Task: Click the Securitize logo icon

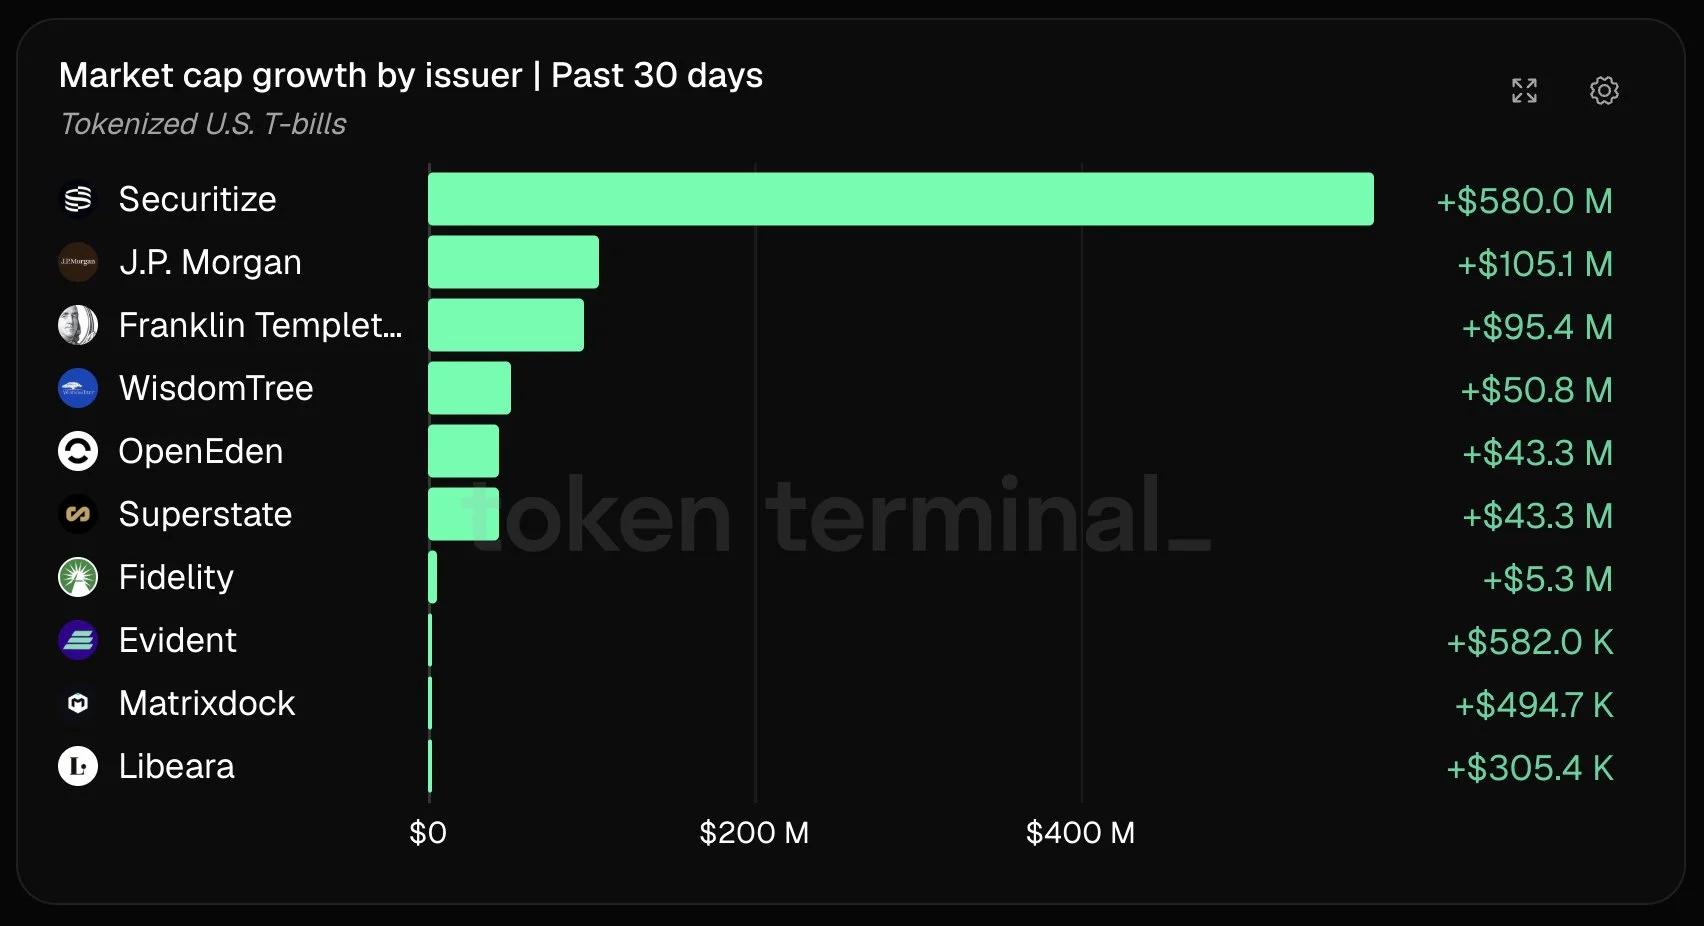Action: pos(78,199)
